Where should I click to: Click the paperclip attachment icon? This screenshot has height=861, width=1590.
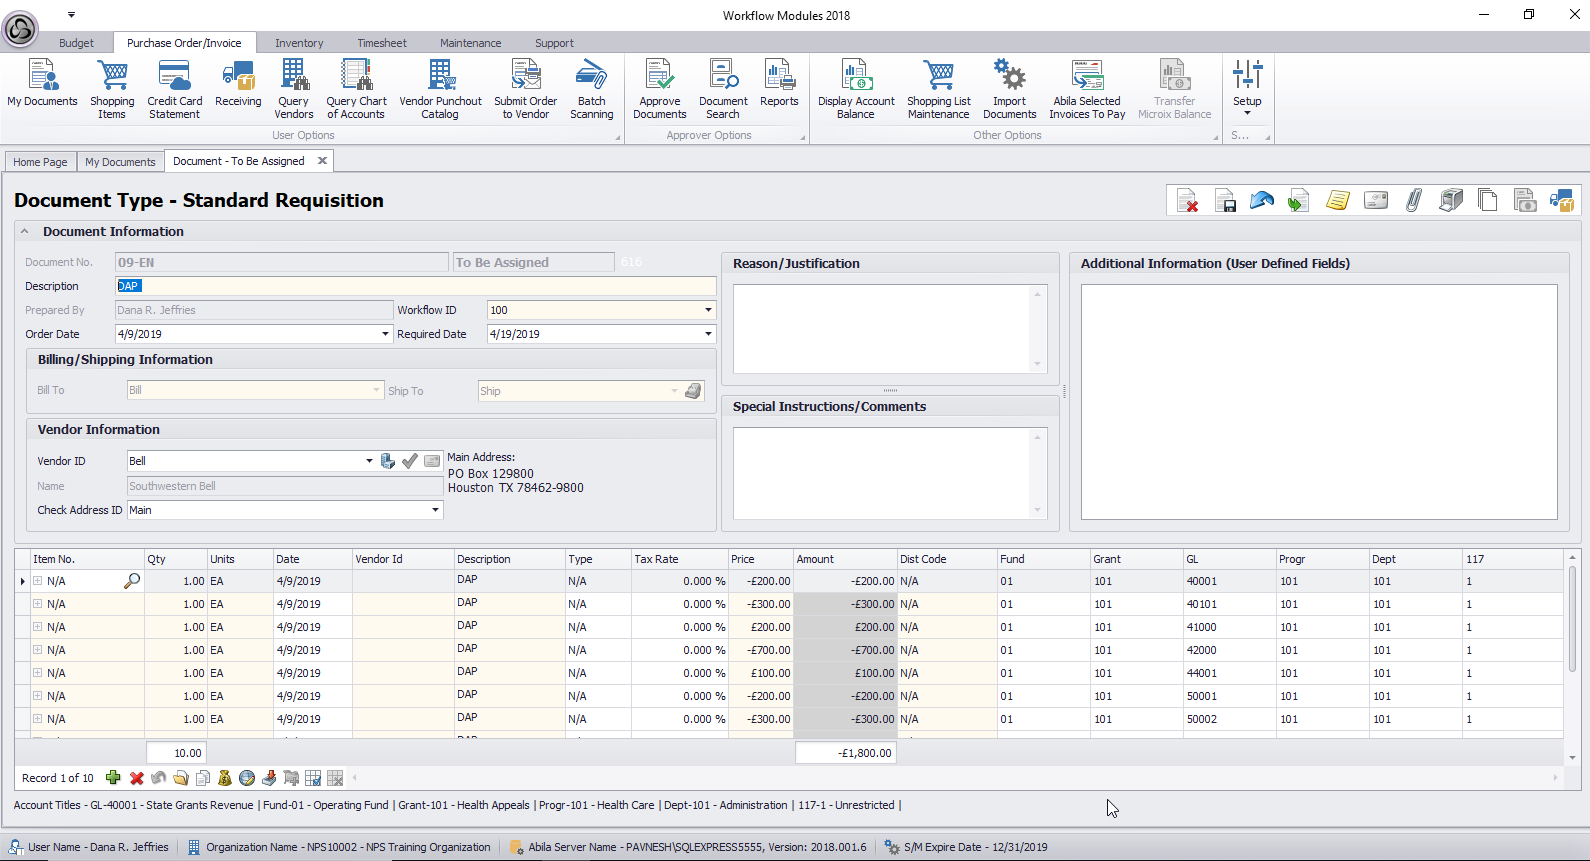click(x=1413, y=201)
